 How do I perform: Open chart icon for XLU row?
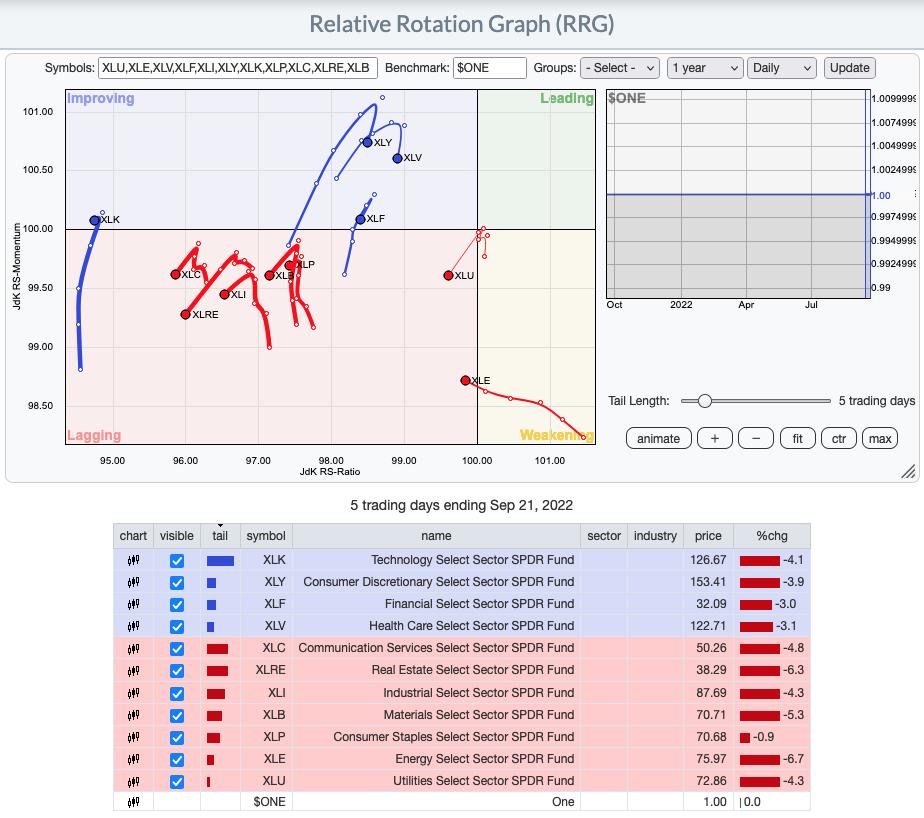pyautogui.click(x=134, y=781)
